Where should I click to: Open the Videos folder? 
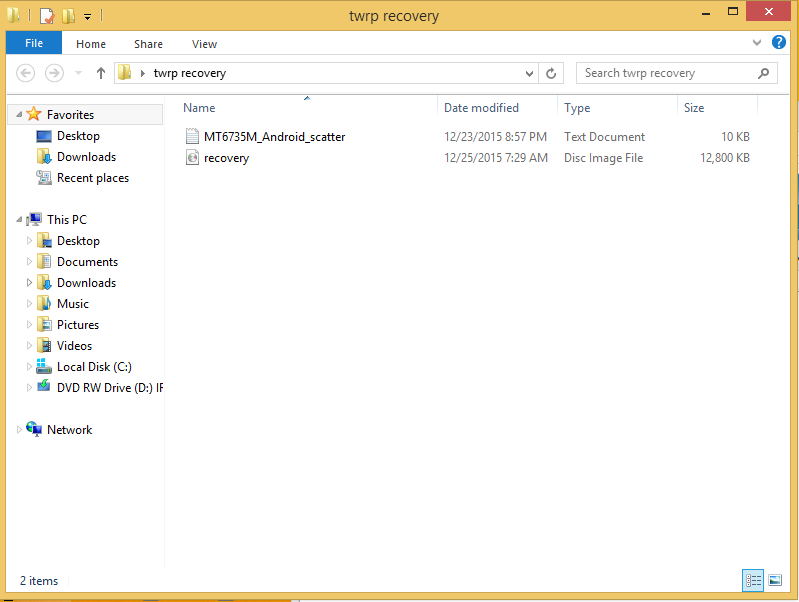click(74, 346)
